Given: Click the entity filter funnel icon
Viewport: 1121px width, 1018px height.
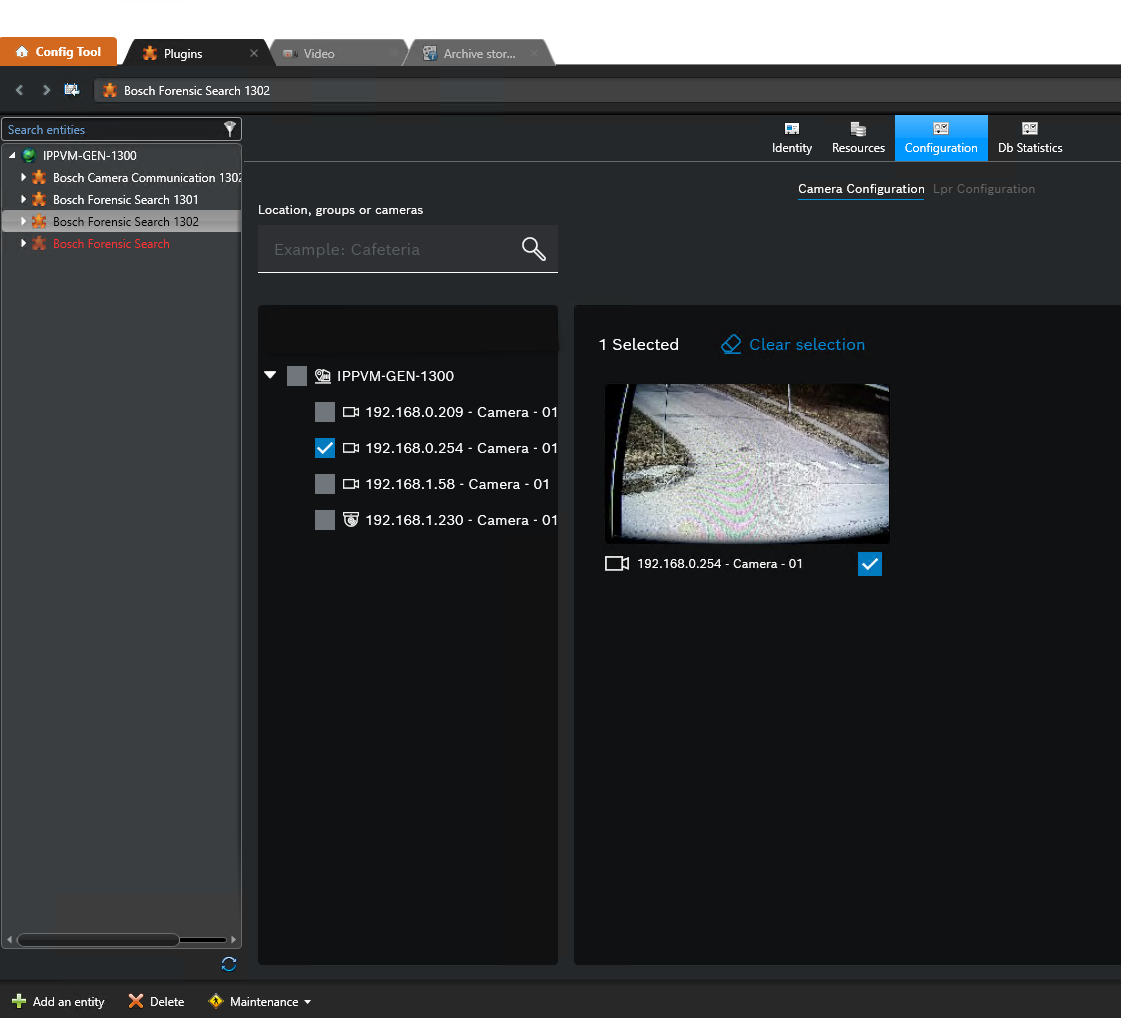Looking at the screenshot, I should pyautogui.click(x=230, y=129).
